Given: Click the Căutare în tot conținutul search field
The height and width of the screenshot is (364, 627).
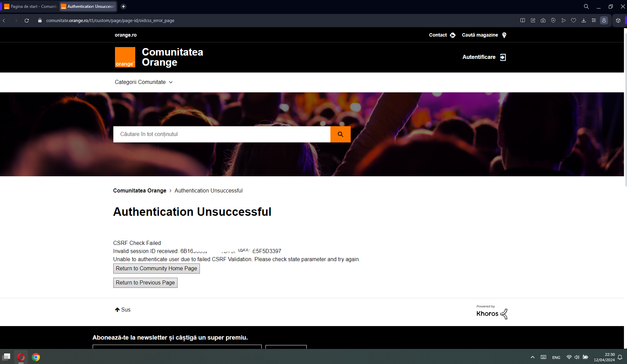Looking at the screenshot, I should click(222, 134).
